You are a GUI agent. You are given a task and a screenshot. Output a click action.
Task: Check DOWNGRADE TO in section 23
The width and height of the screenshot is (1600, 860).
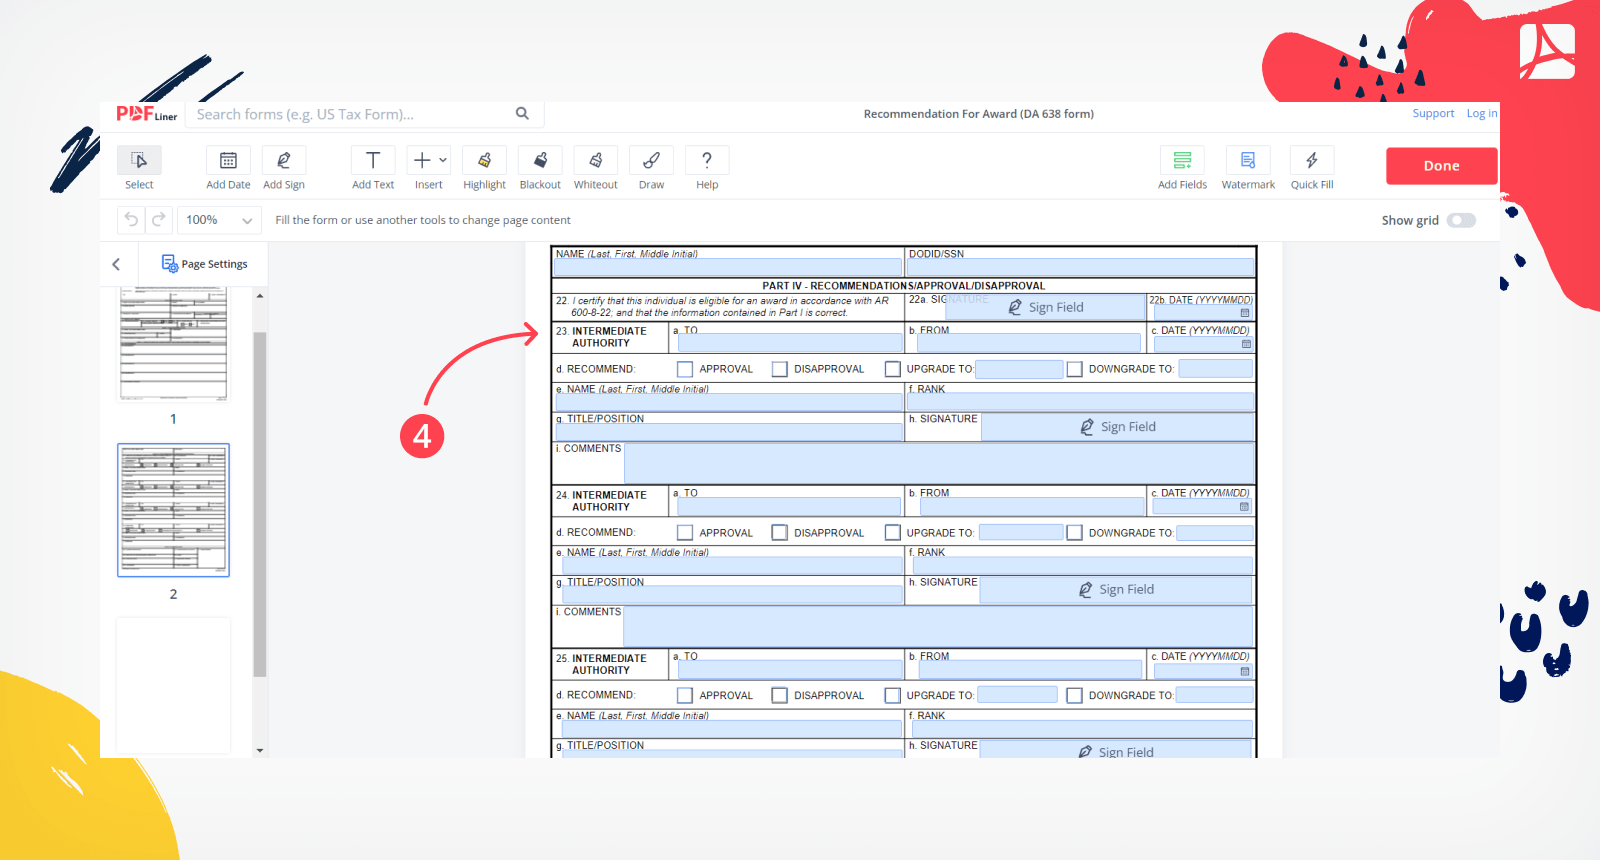pos(1075,369)
